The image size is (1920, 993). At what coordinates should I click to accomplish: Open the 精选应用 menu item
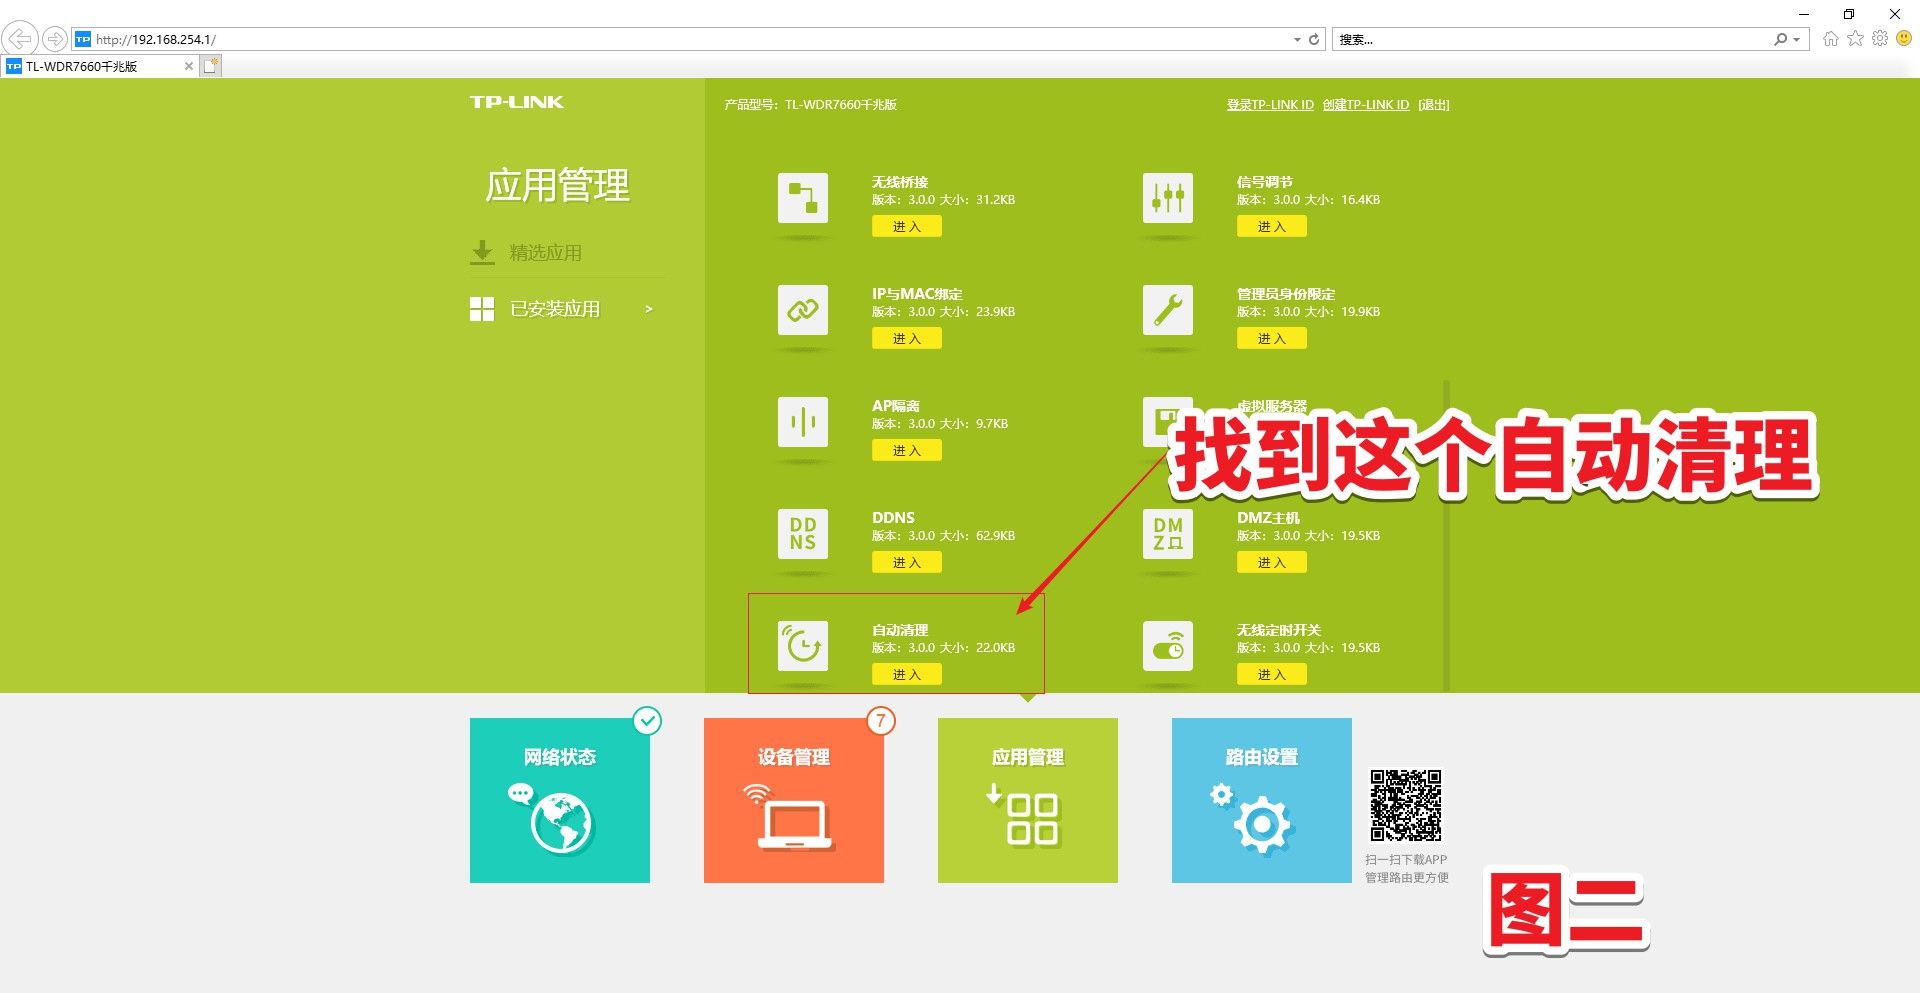click(x=545, y=253)
